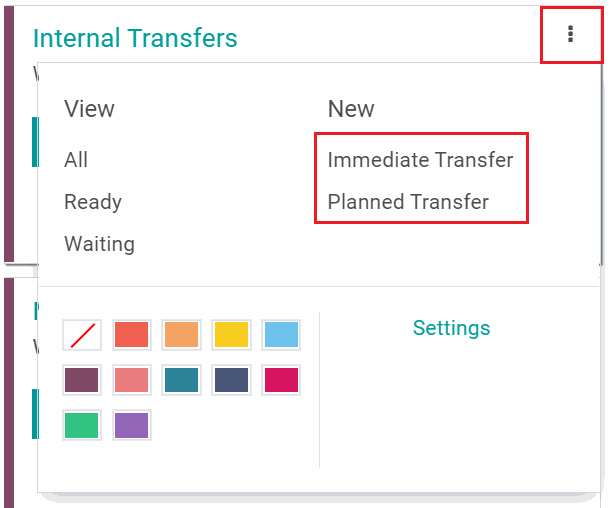Open the Settings link
The image size is (614, 508).
pyautogui.click(x=451, y=328)
